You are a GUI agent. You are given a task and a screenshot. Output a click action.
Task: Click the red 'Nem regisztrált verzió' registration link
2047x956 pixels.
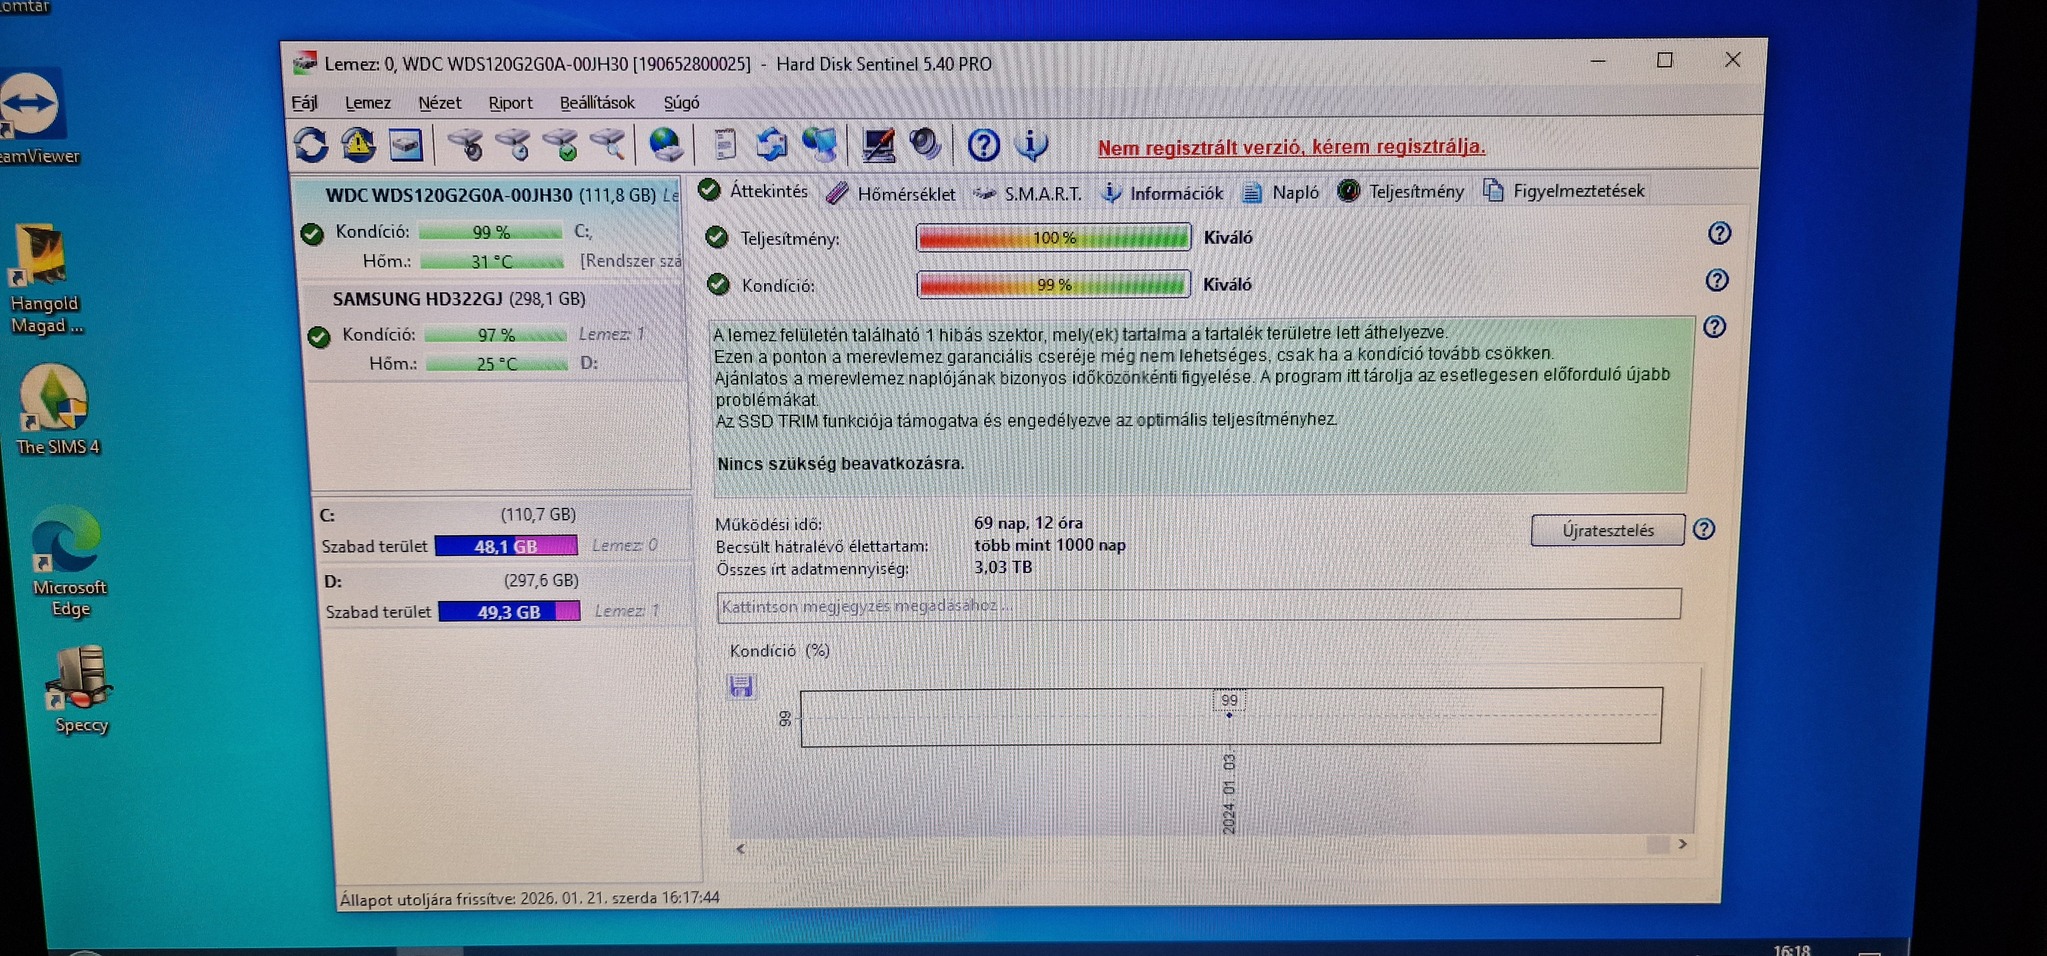click(x=1291, y=147)
